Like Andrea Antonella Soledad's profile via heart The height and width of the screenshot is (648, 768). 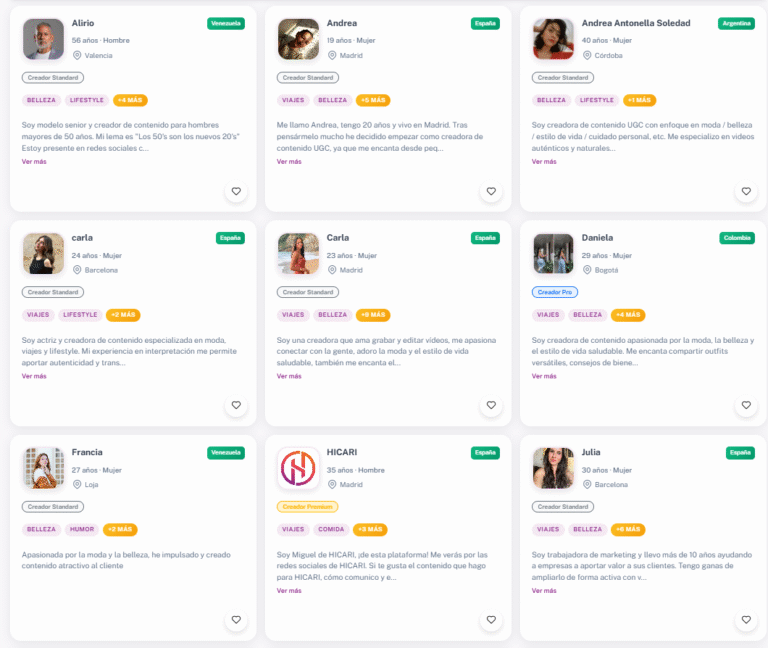pyautogui.click(x=745, y=191)
